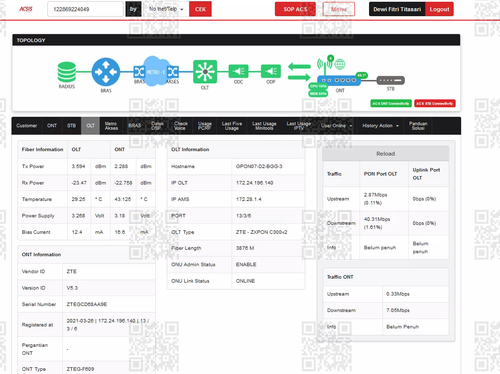Click the ONT Rx Power value -22.758
The width and height of the screenshot is (500, 374).
tap(123, 183)
